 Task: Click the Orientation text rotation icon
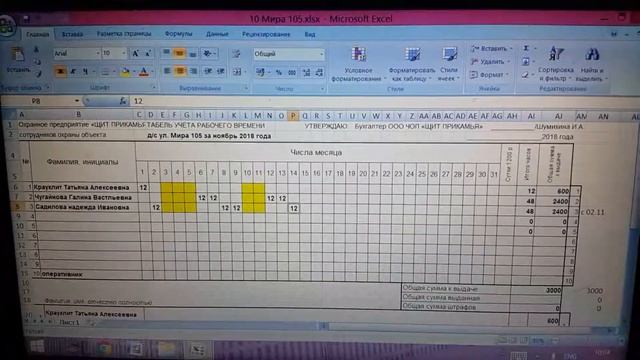click(208, 53)
